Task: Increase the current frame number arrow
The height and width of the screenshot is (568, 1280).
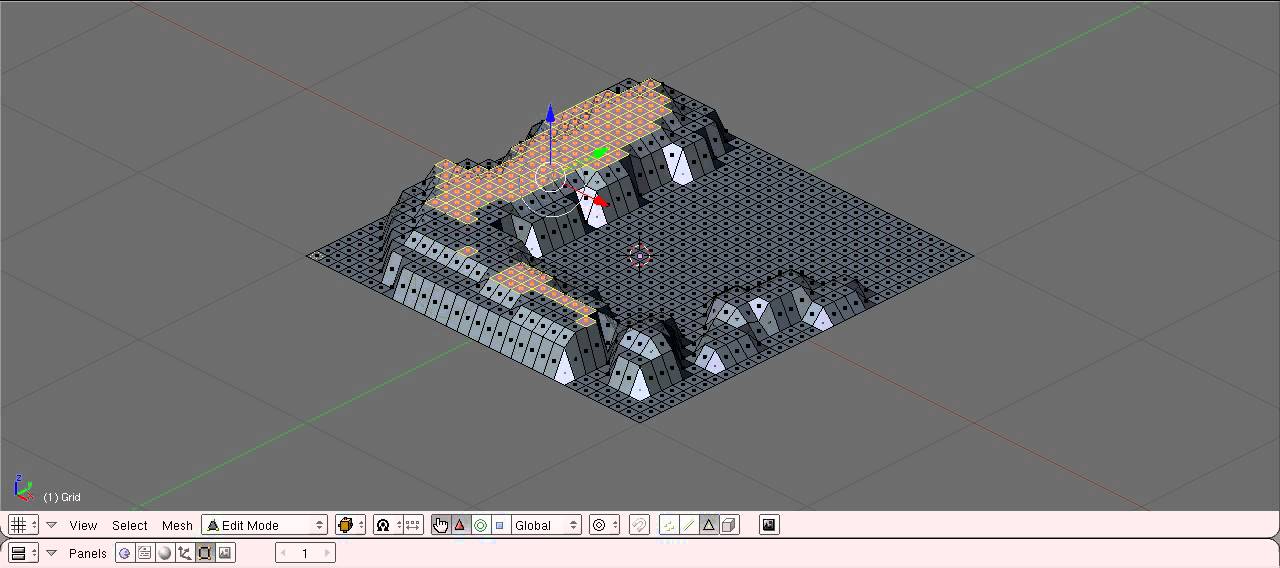Action: click(327, 553)
